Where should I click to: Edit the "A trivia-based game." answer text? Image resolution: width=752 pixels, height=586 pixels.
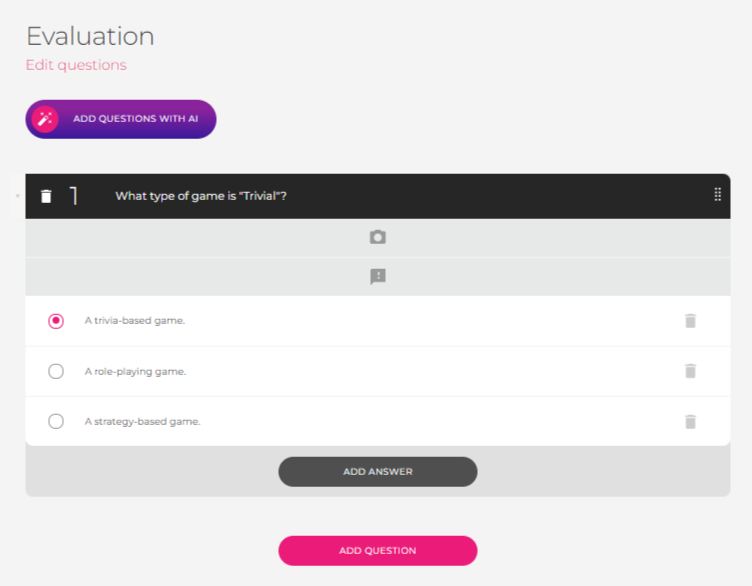(135, 321)
